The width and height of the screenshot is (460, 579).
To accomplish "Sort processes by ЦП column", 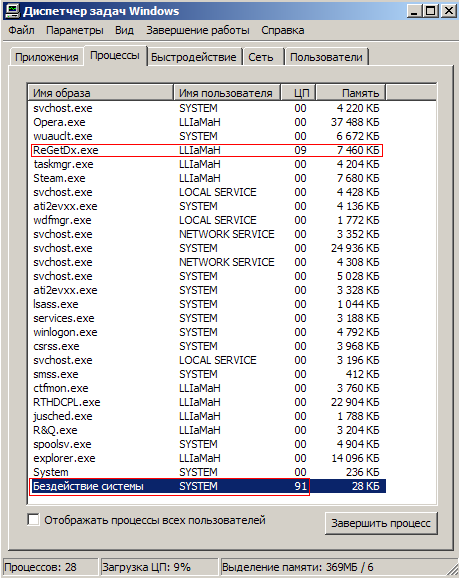I will (x=300, y=93).
